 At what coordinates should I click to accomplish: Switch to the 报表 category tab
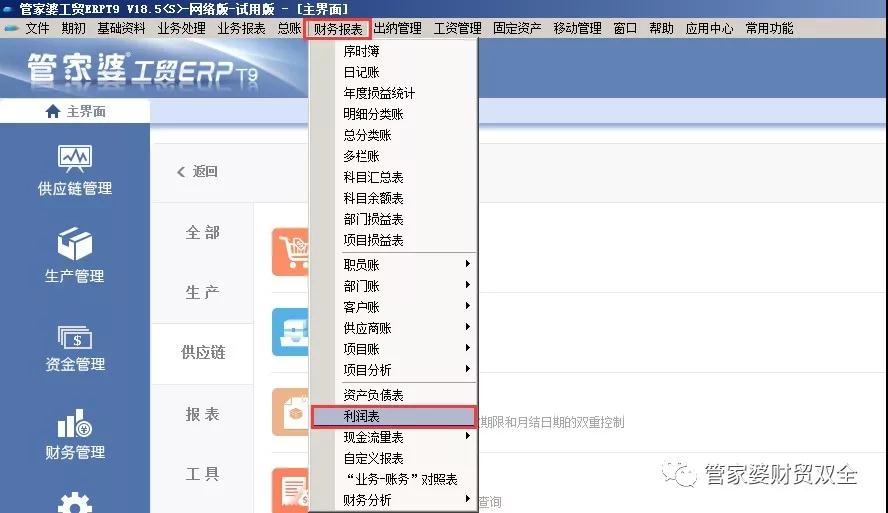pos(203,414)
